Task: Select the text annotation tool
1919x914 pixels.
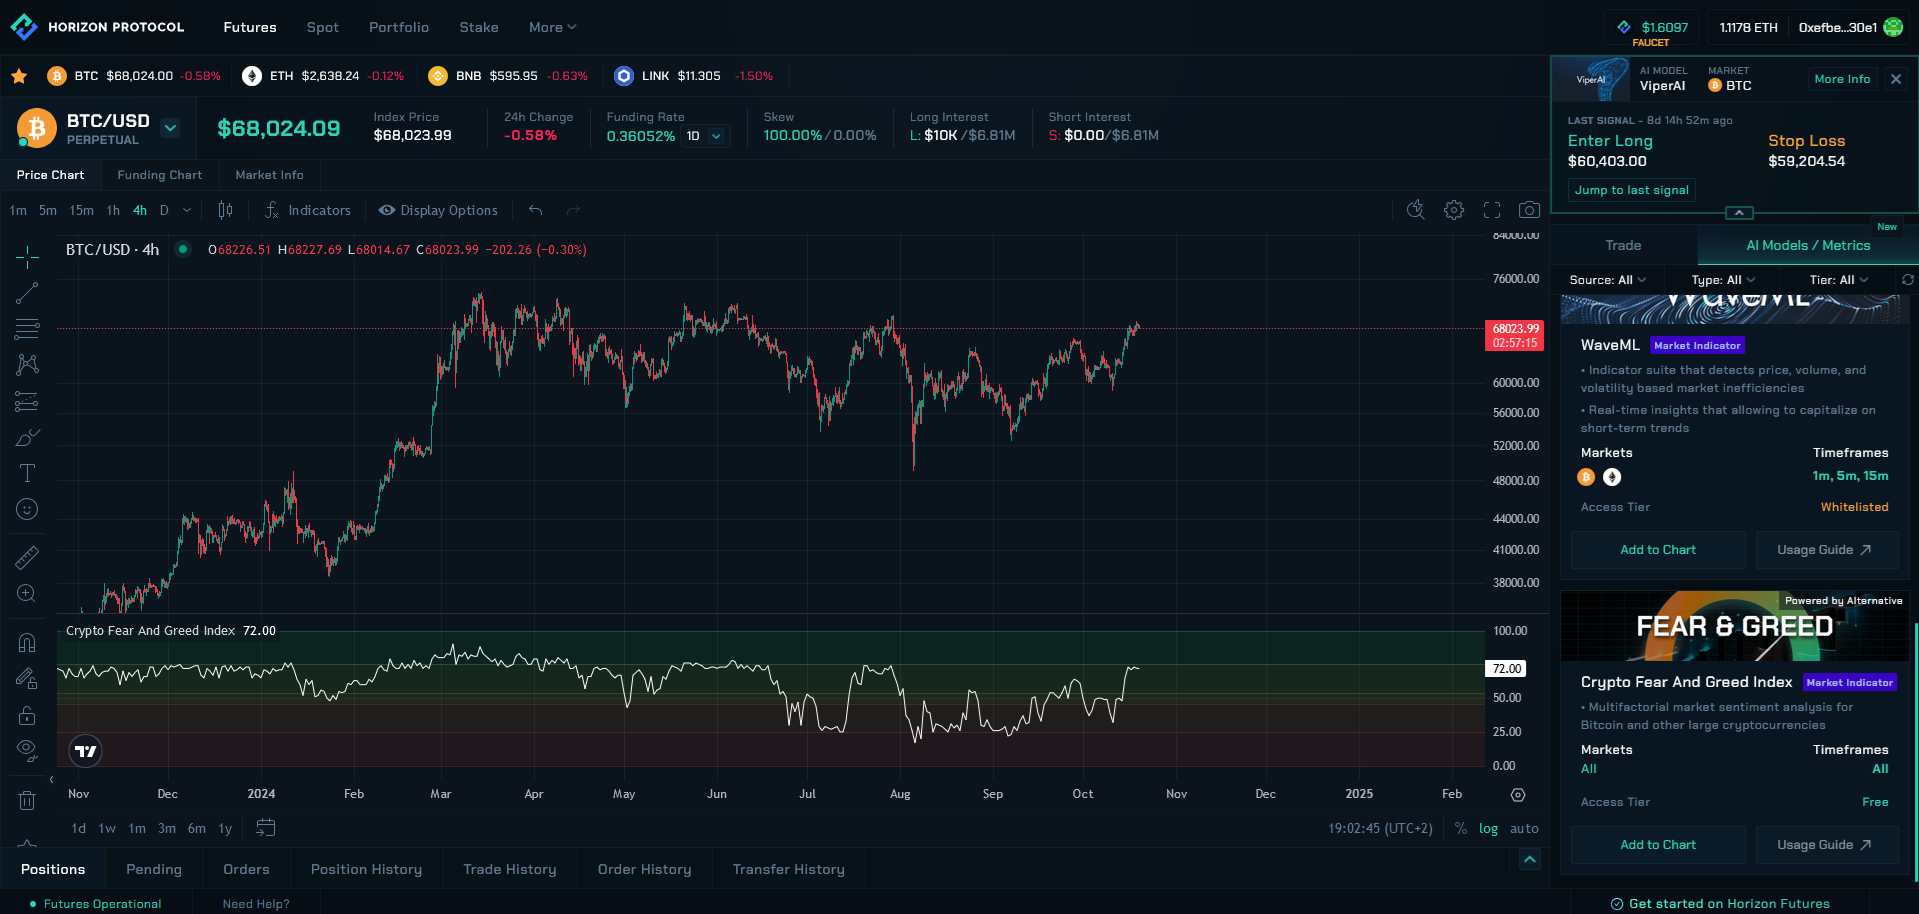Action: point(27,473)
